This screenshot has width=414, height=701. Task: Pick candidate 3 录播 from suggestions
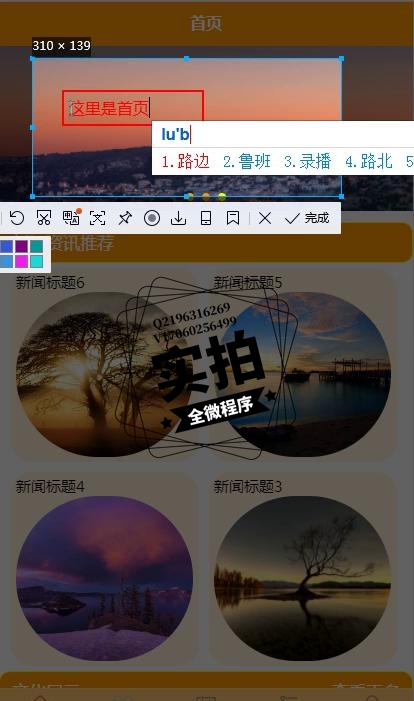308,161
